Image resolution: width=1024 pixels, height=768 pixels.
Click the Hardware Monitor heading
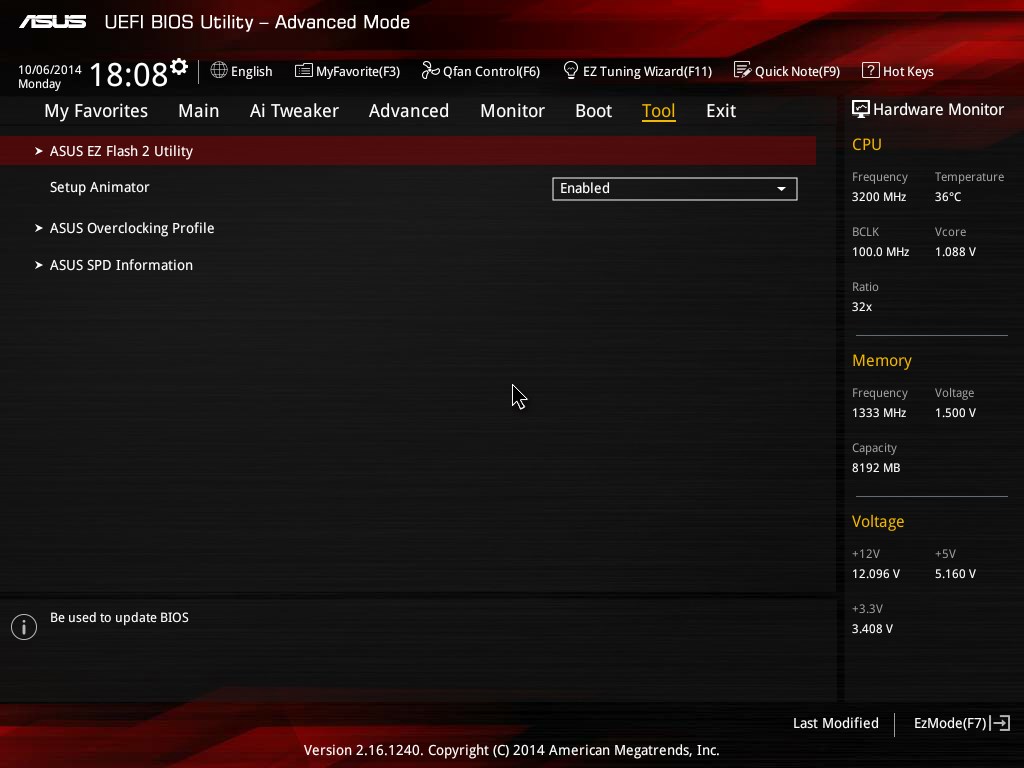pyautogui.click(x=938, y=110)
